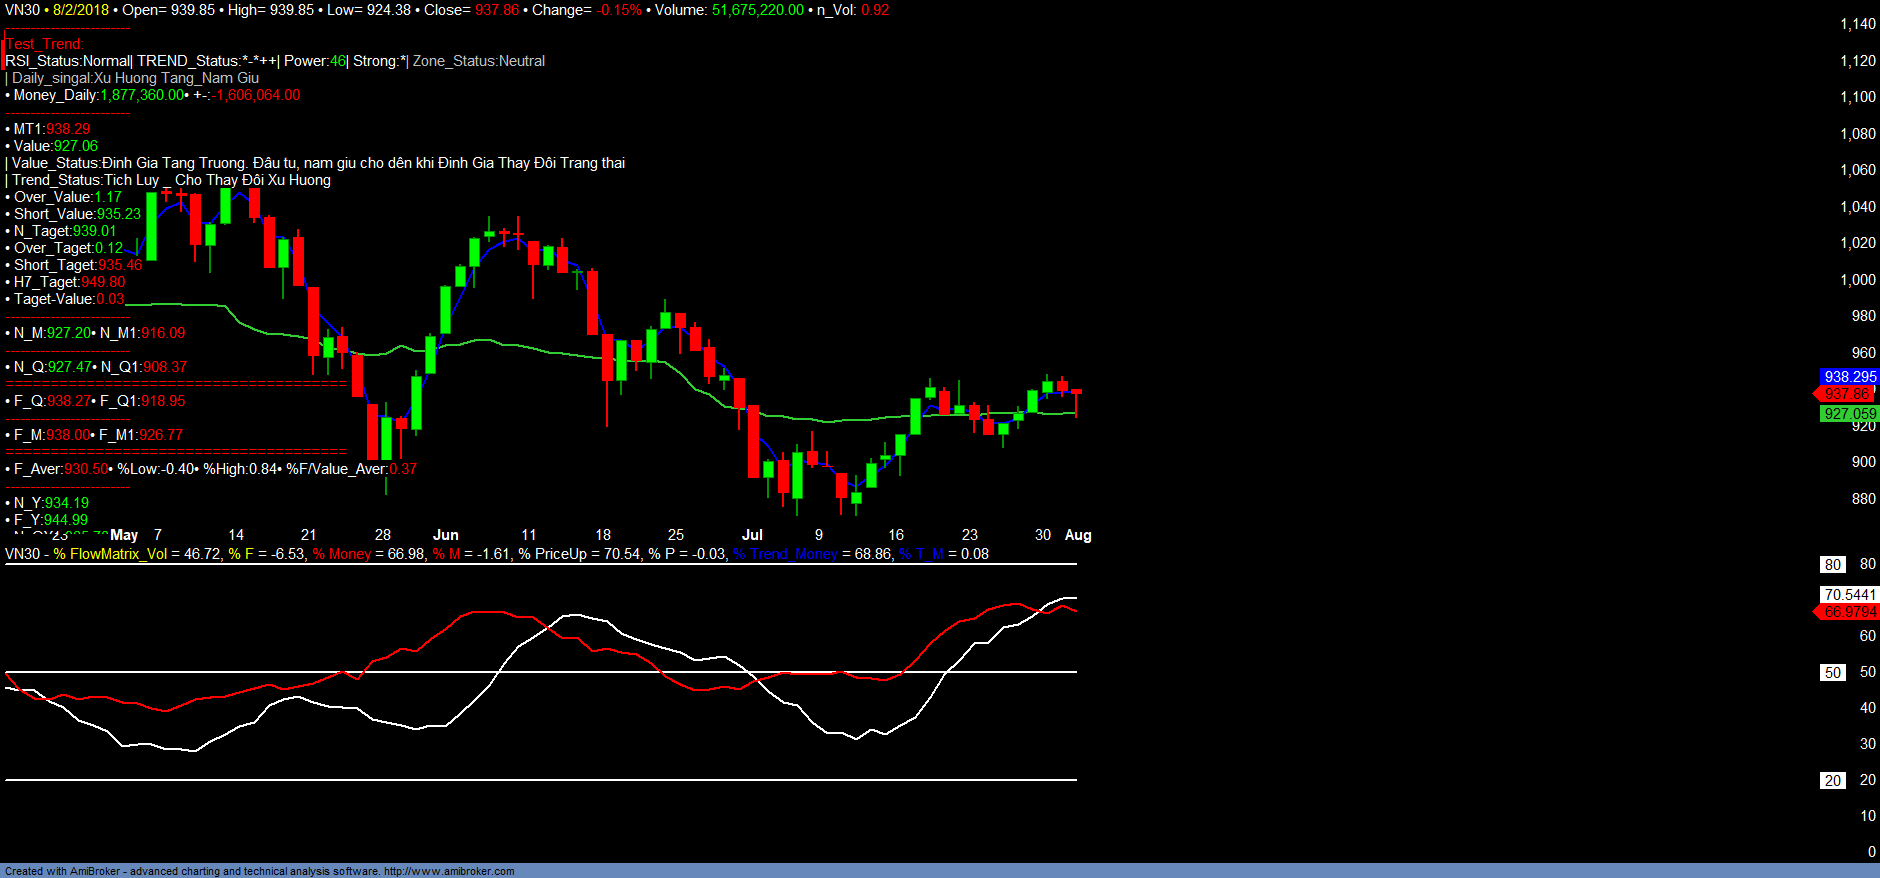Click the May month label on date axis
The image size is (1880, 878).
tap(124, 535)
